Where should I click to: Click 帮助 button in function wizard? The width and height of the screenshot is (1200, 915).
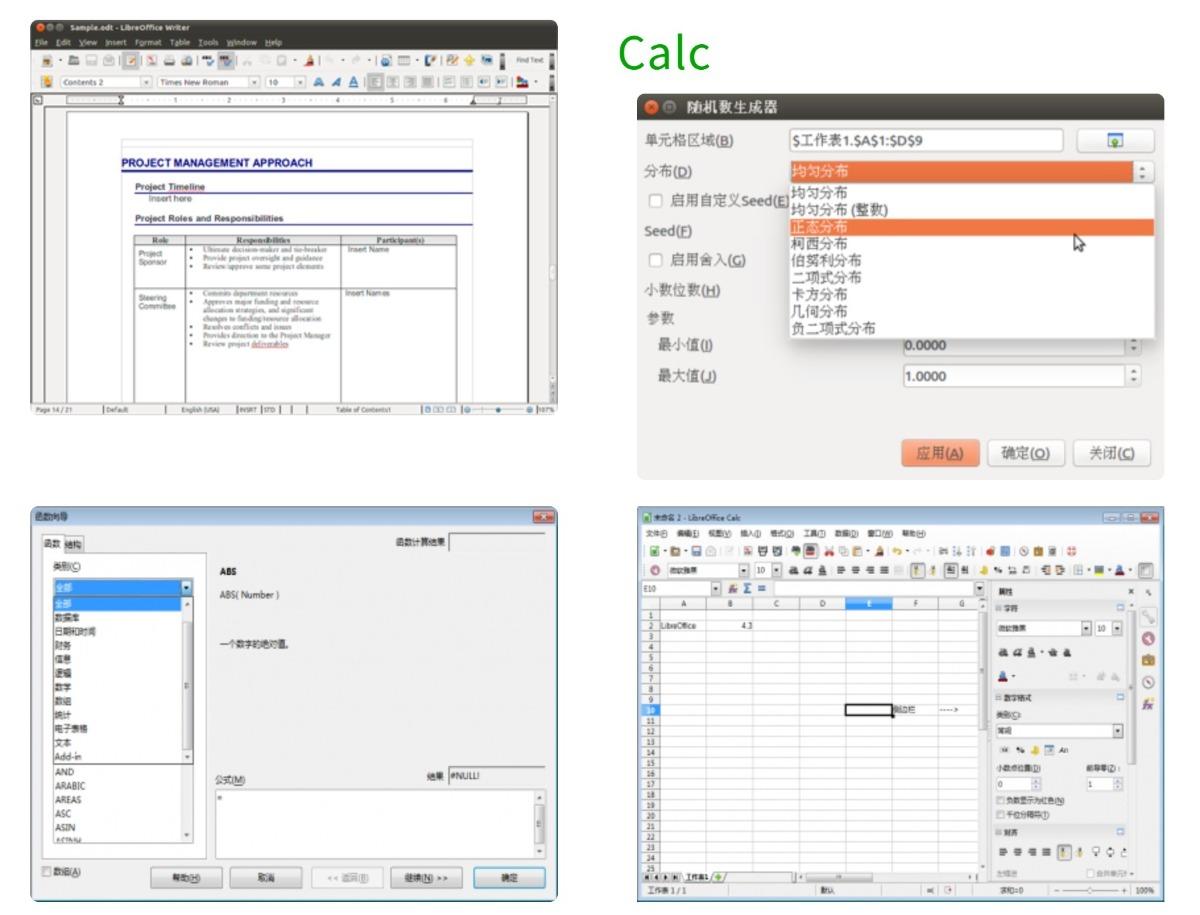(x=185, y=876)
